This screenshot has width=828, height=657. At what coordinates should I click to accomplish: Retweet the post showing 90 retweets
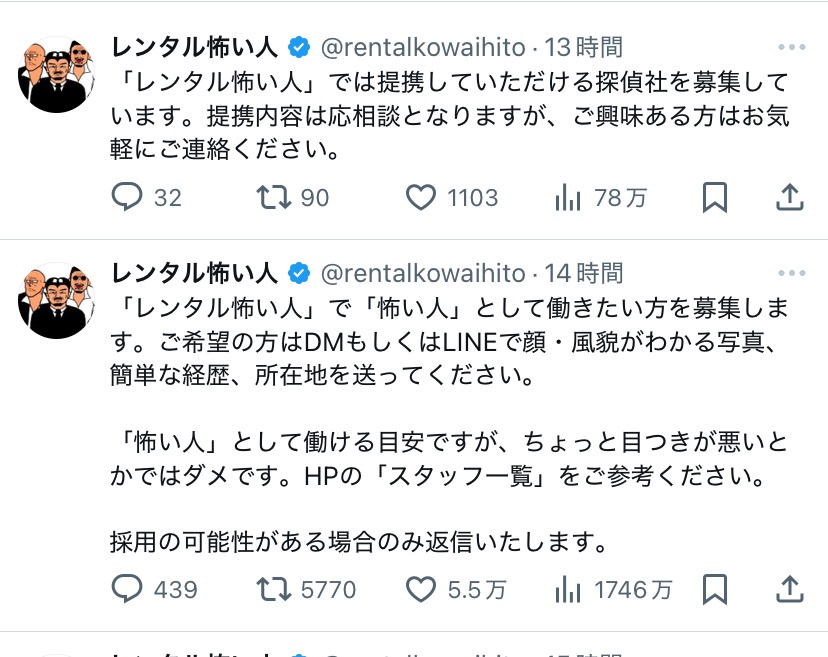(274, 196)
